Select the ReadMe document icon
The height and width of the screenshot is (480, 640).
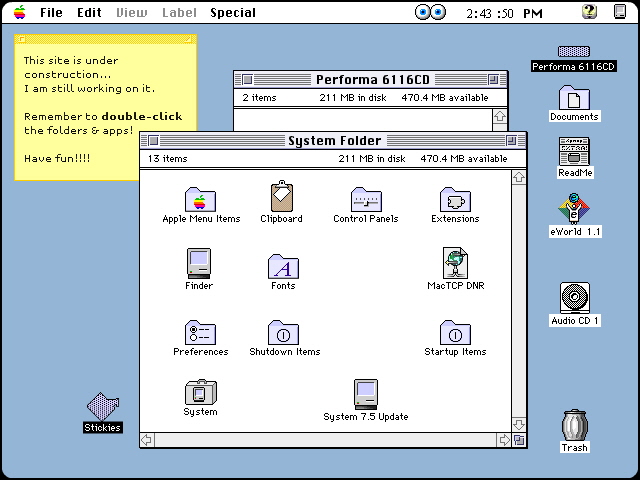[x=574, y=151]
